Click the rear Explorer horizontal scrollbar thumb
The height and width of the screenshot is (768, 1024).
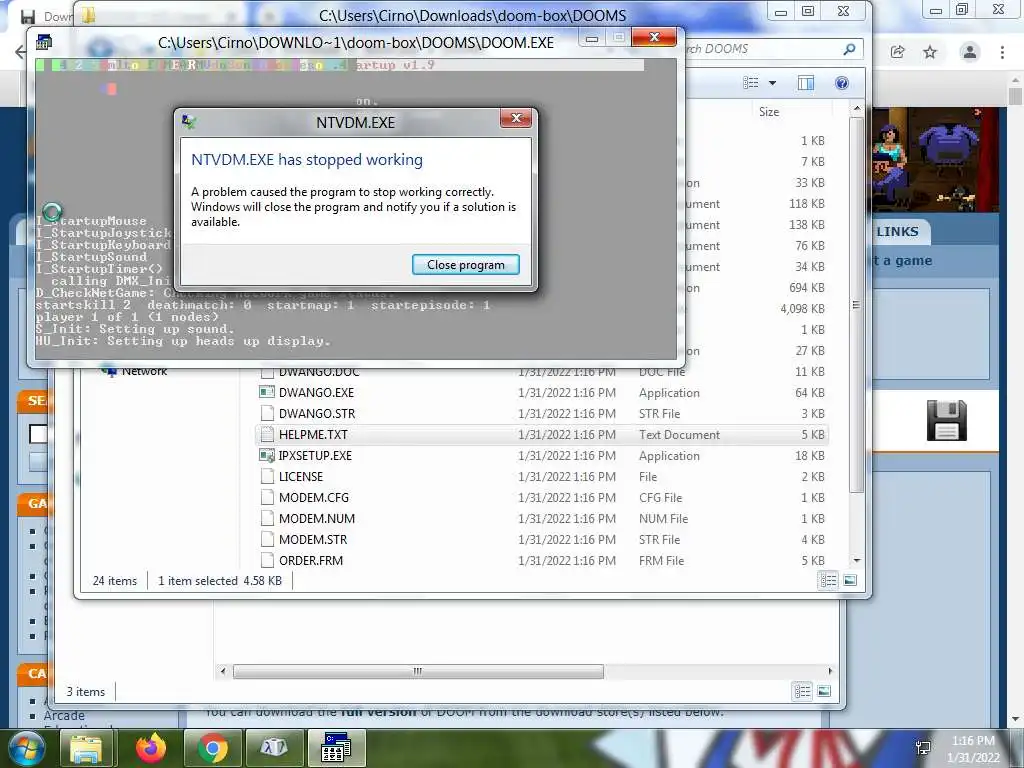(x=418, y=671)
